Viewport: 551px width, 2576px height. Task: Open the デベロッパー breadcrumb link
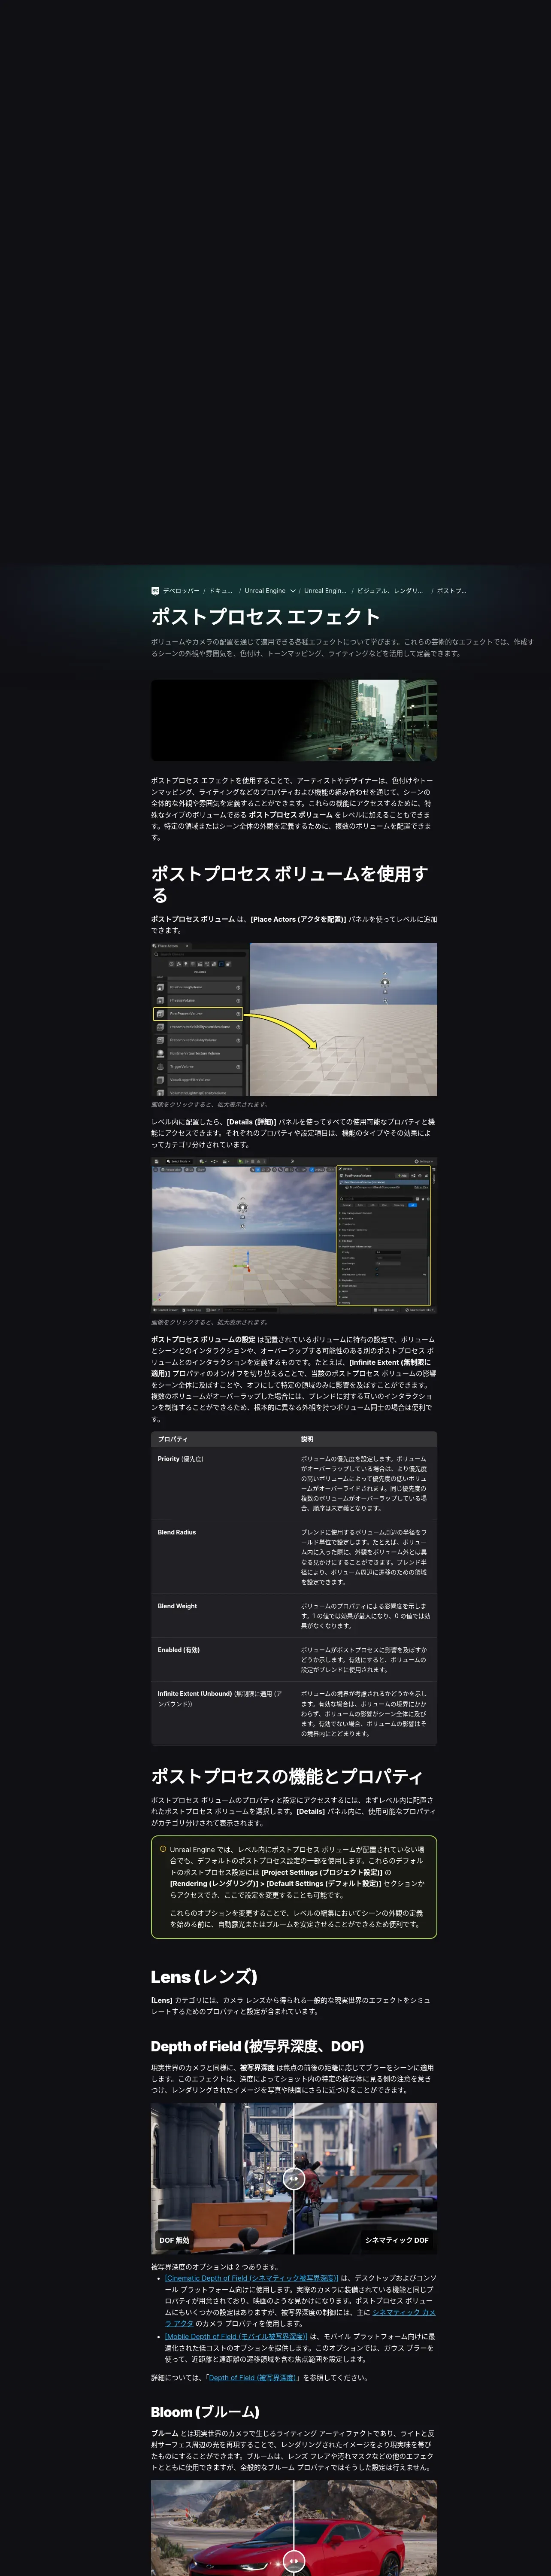(x=181, y=591)
